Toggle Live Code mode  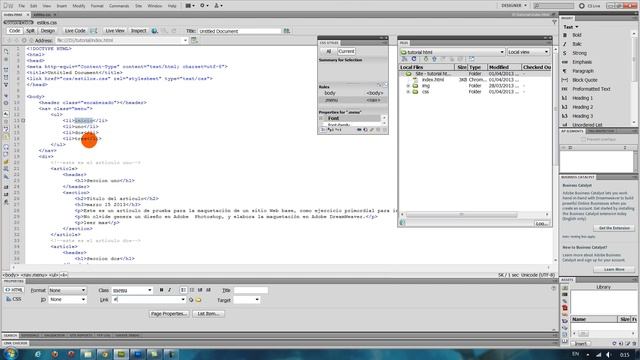point(75,31)
